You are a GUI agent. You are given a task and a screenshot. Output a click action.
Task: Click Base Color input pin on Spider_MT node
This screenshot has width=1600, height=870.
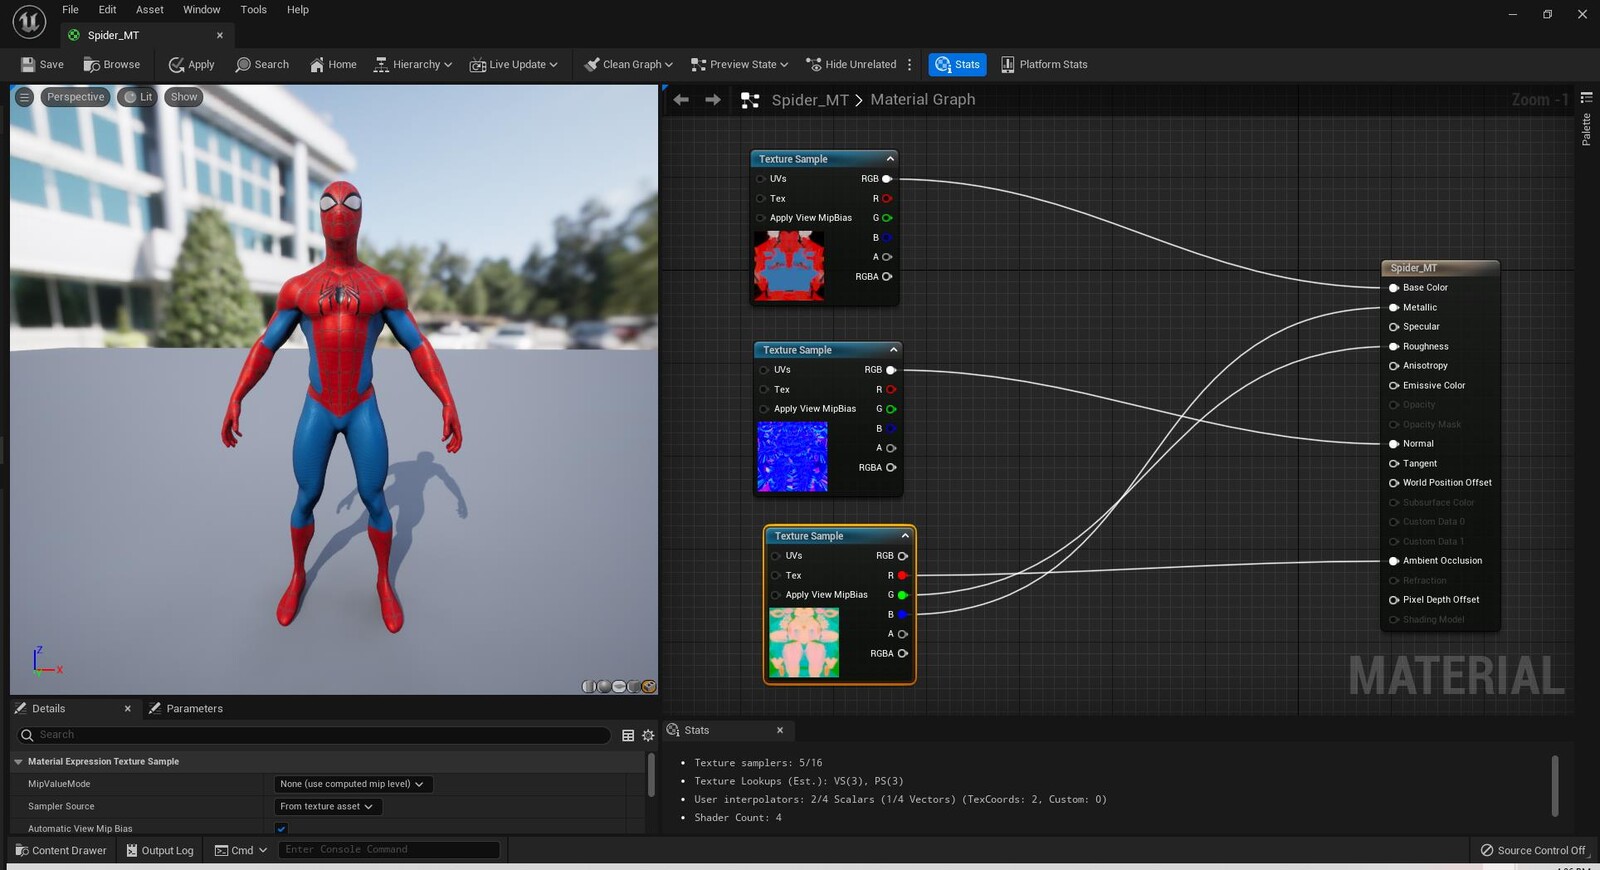point(1394,288)
